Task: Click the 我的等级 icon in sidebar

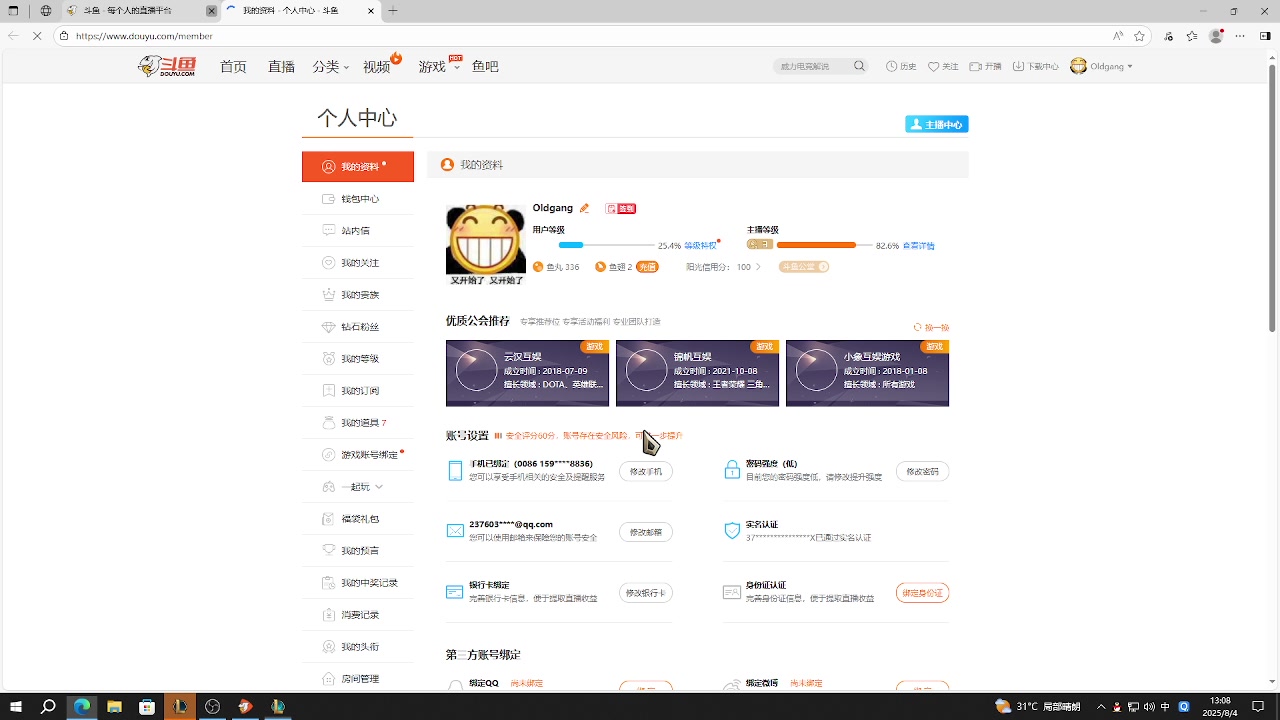Action: point(329,358)
